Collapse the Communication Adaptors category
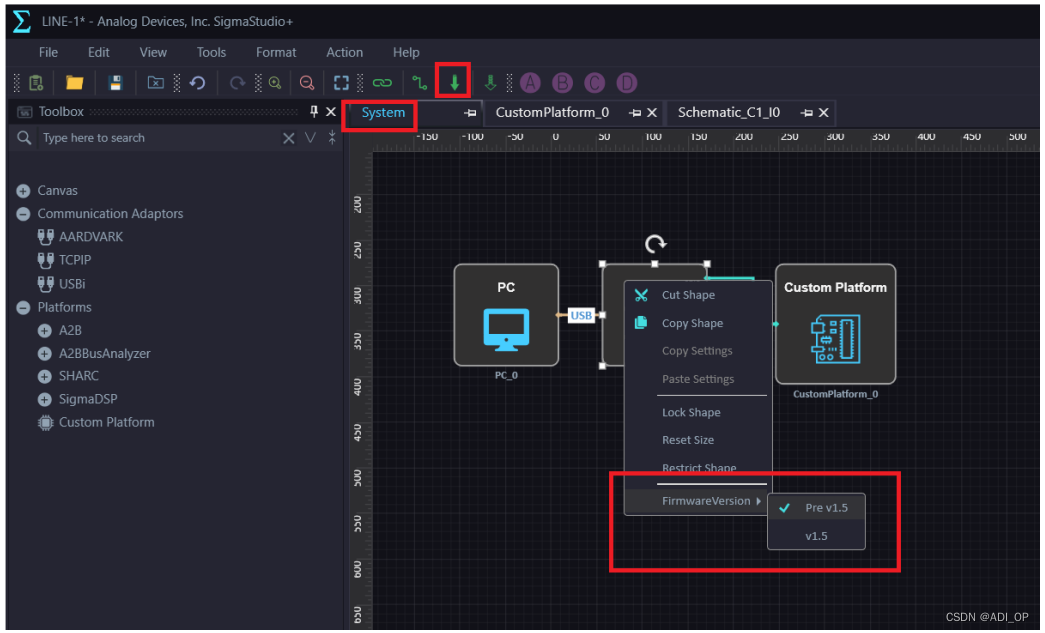This screenshot has width=1045, height=633. [23, 214]
